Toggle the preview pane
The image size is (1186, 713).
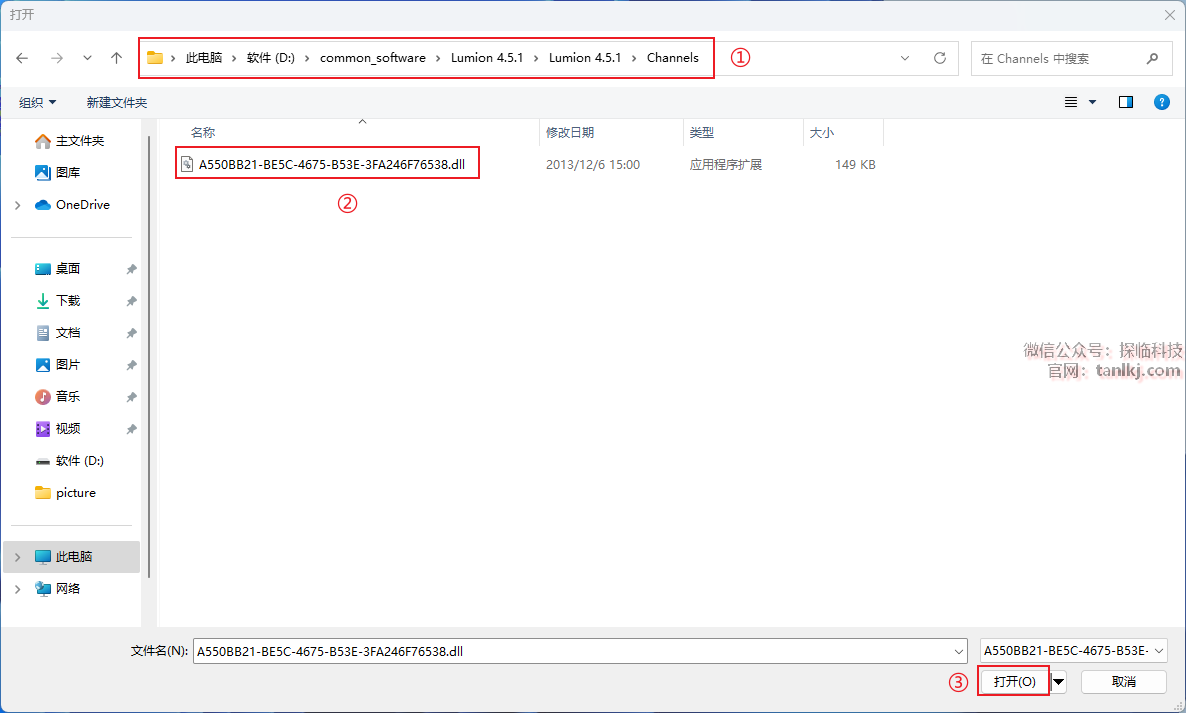point(1125,102)
